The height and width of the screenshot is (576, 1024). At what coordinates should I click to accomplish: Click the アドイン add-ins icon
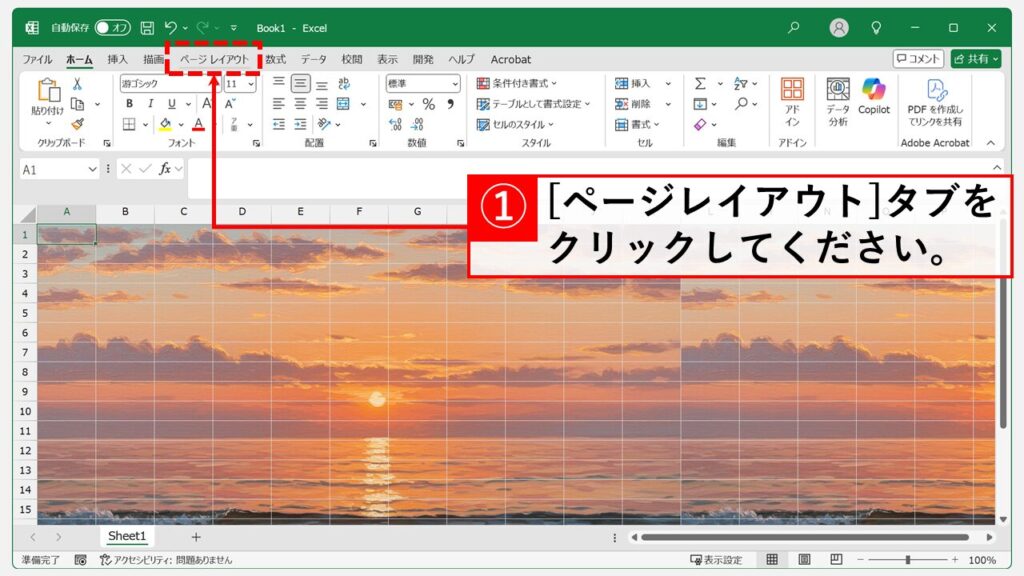[792, 102]
